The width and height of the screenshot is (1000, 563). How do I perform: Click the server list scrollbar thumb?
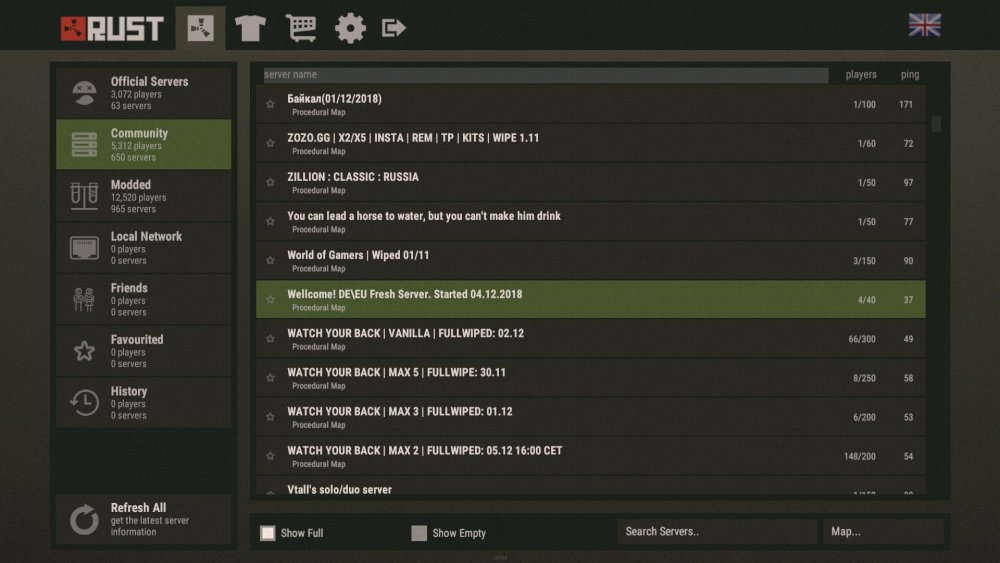936,124
